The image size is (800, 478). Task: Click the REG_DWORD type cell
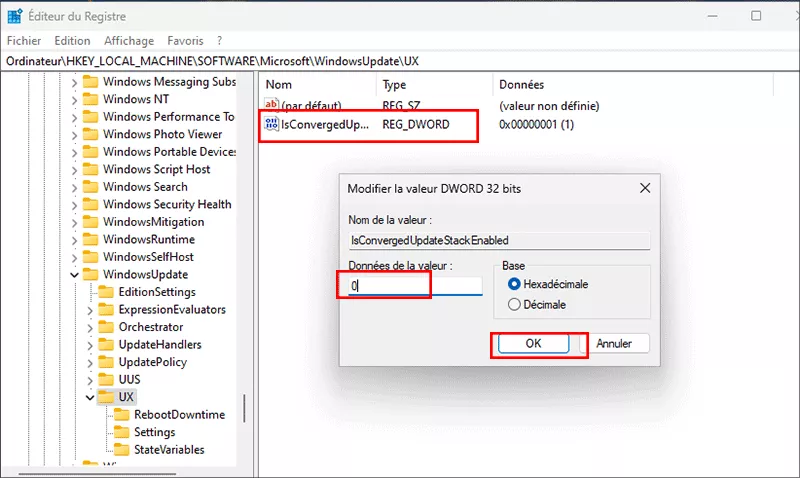coord(416,124)
